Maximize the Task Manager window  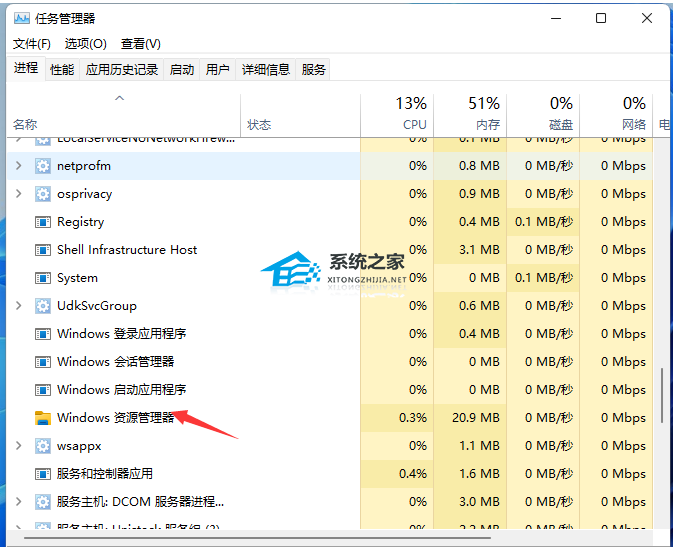pos(601,18)
